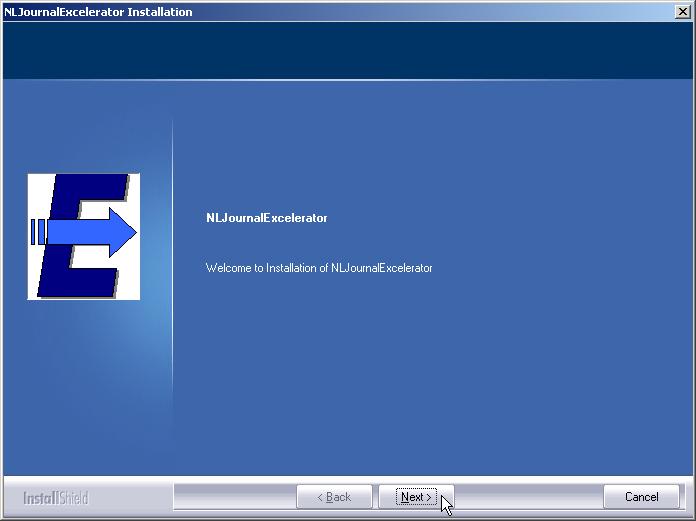The height and width of the screenshot is (521, 696).
Task: Click the 'Welcome to Installation' text
Action: (x=319, y=268)
